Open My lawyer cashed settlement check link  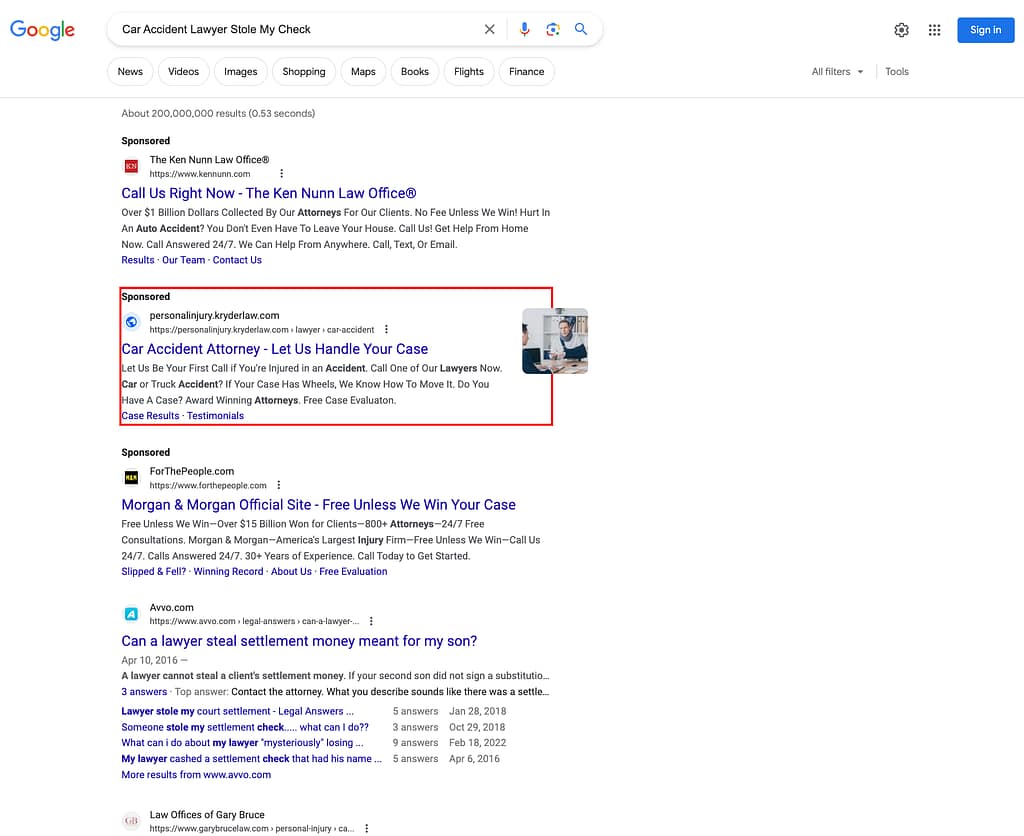tap(251, 759)
